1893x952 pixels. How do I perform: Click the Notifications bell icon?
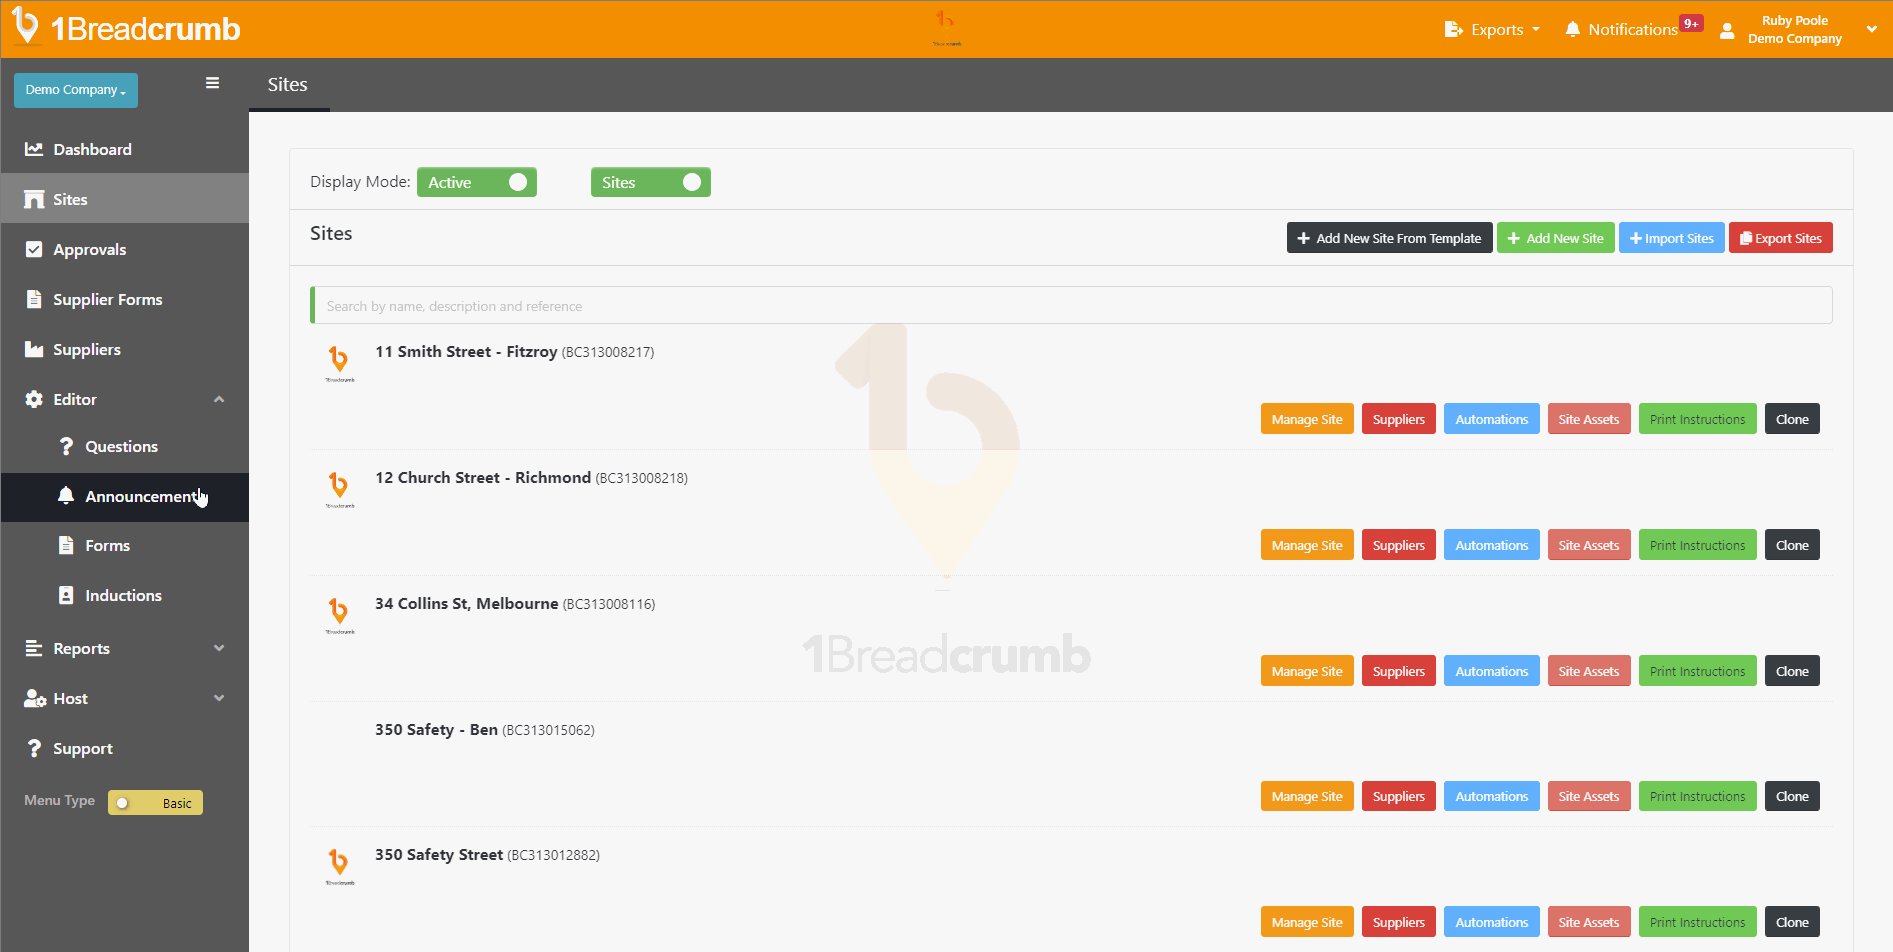[1573, 29]
